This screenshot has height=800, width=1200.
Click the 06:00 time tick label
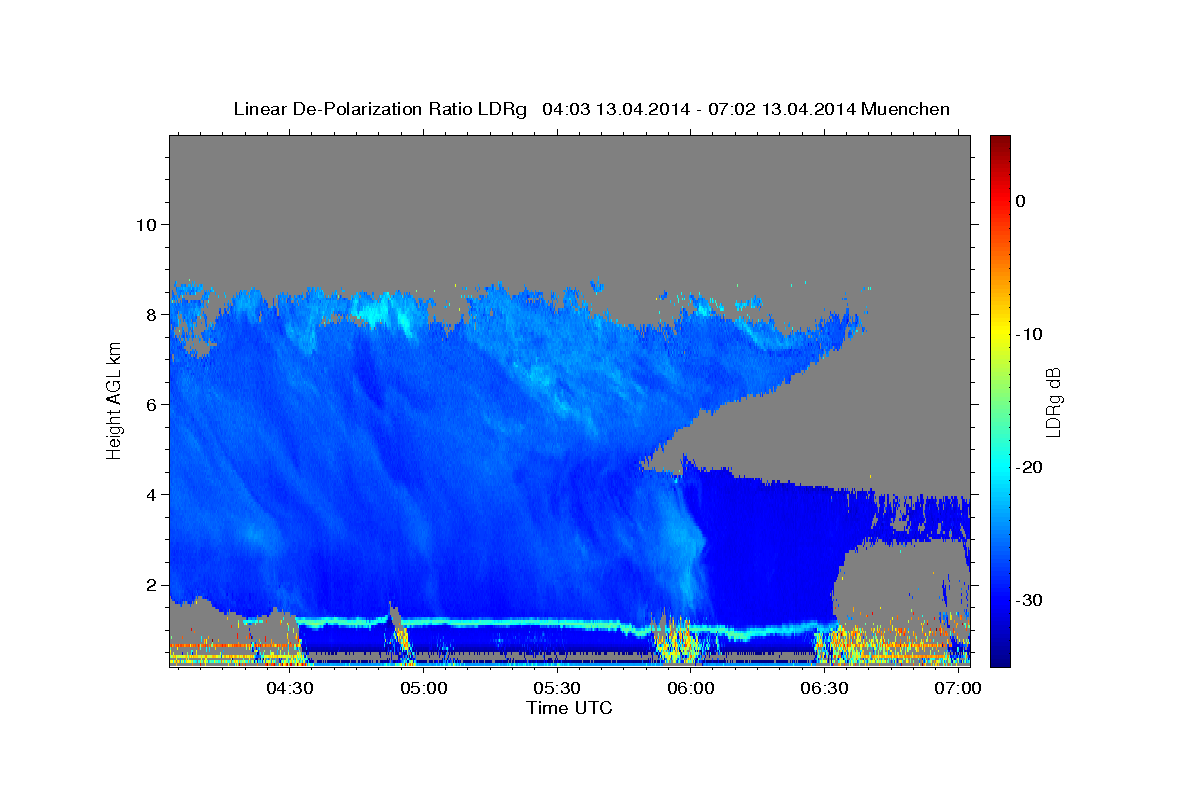(691, 689)
